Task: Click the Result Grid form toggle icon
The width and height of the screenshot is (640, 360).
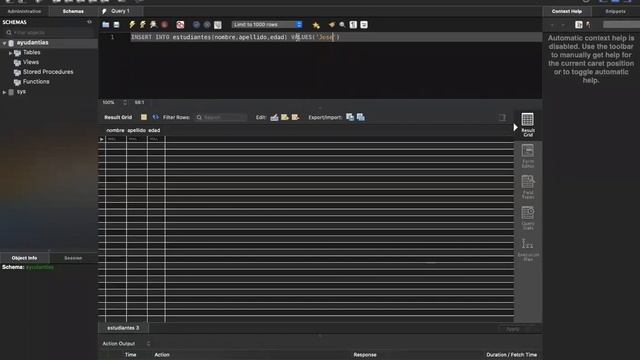Action: [x=144, y=117]
